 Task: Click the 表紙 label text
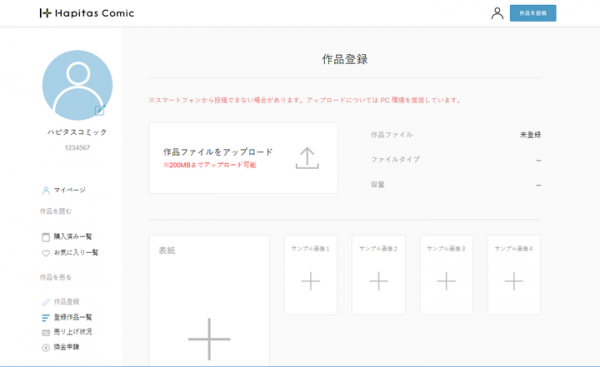167,251
